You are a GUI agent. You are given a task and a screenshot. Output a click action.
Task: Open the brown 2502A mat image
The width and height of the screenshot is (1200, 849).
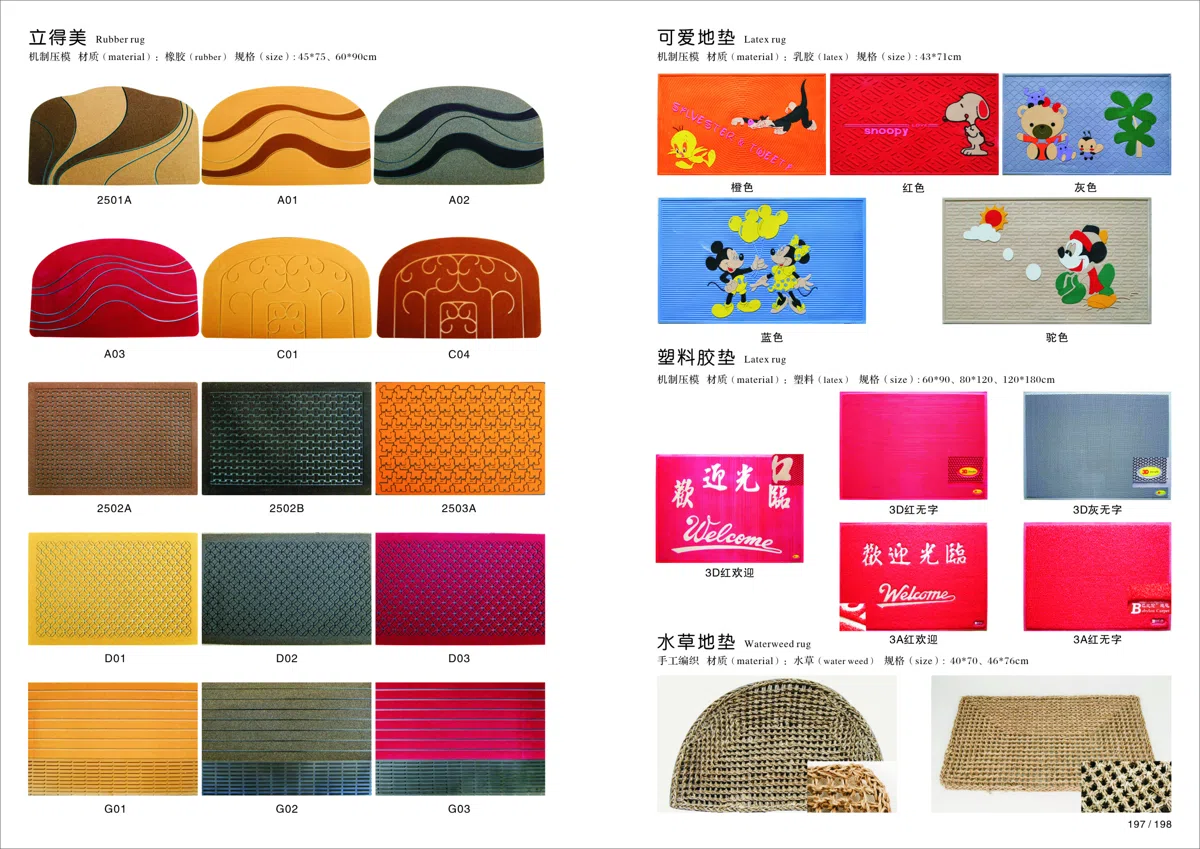click(113, 439)
